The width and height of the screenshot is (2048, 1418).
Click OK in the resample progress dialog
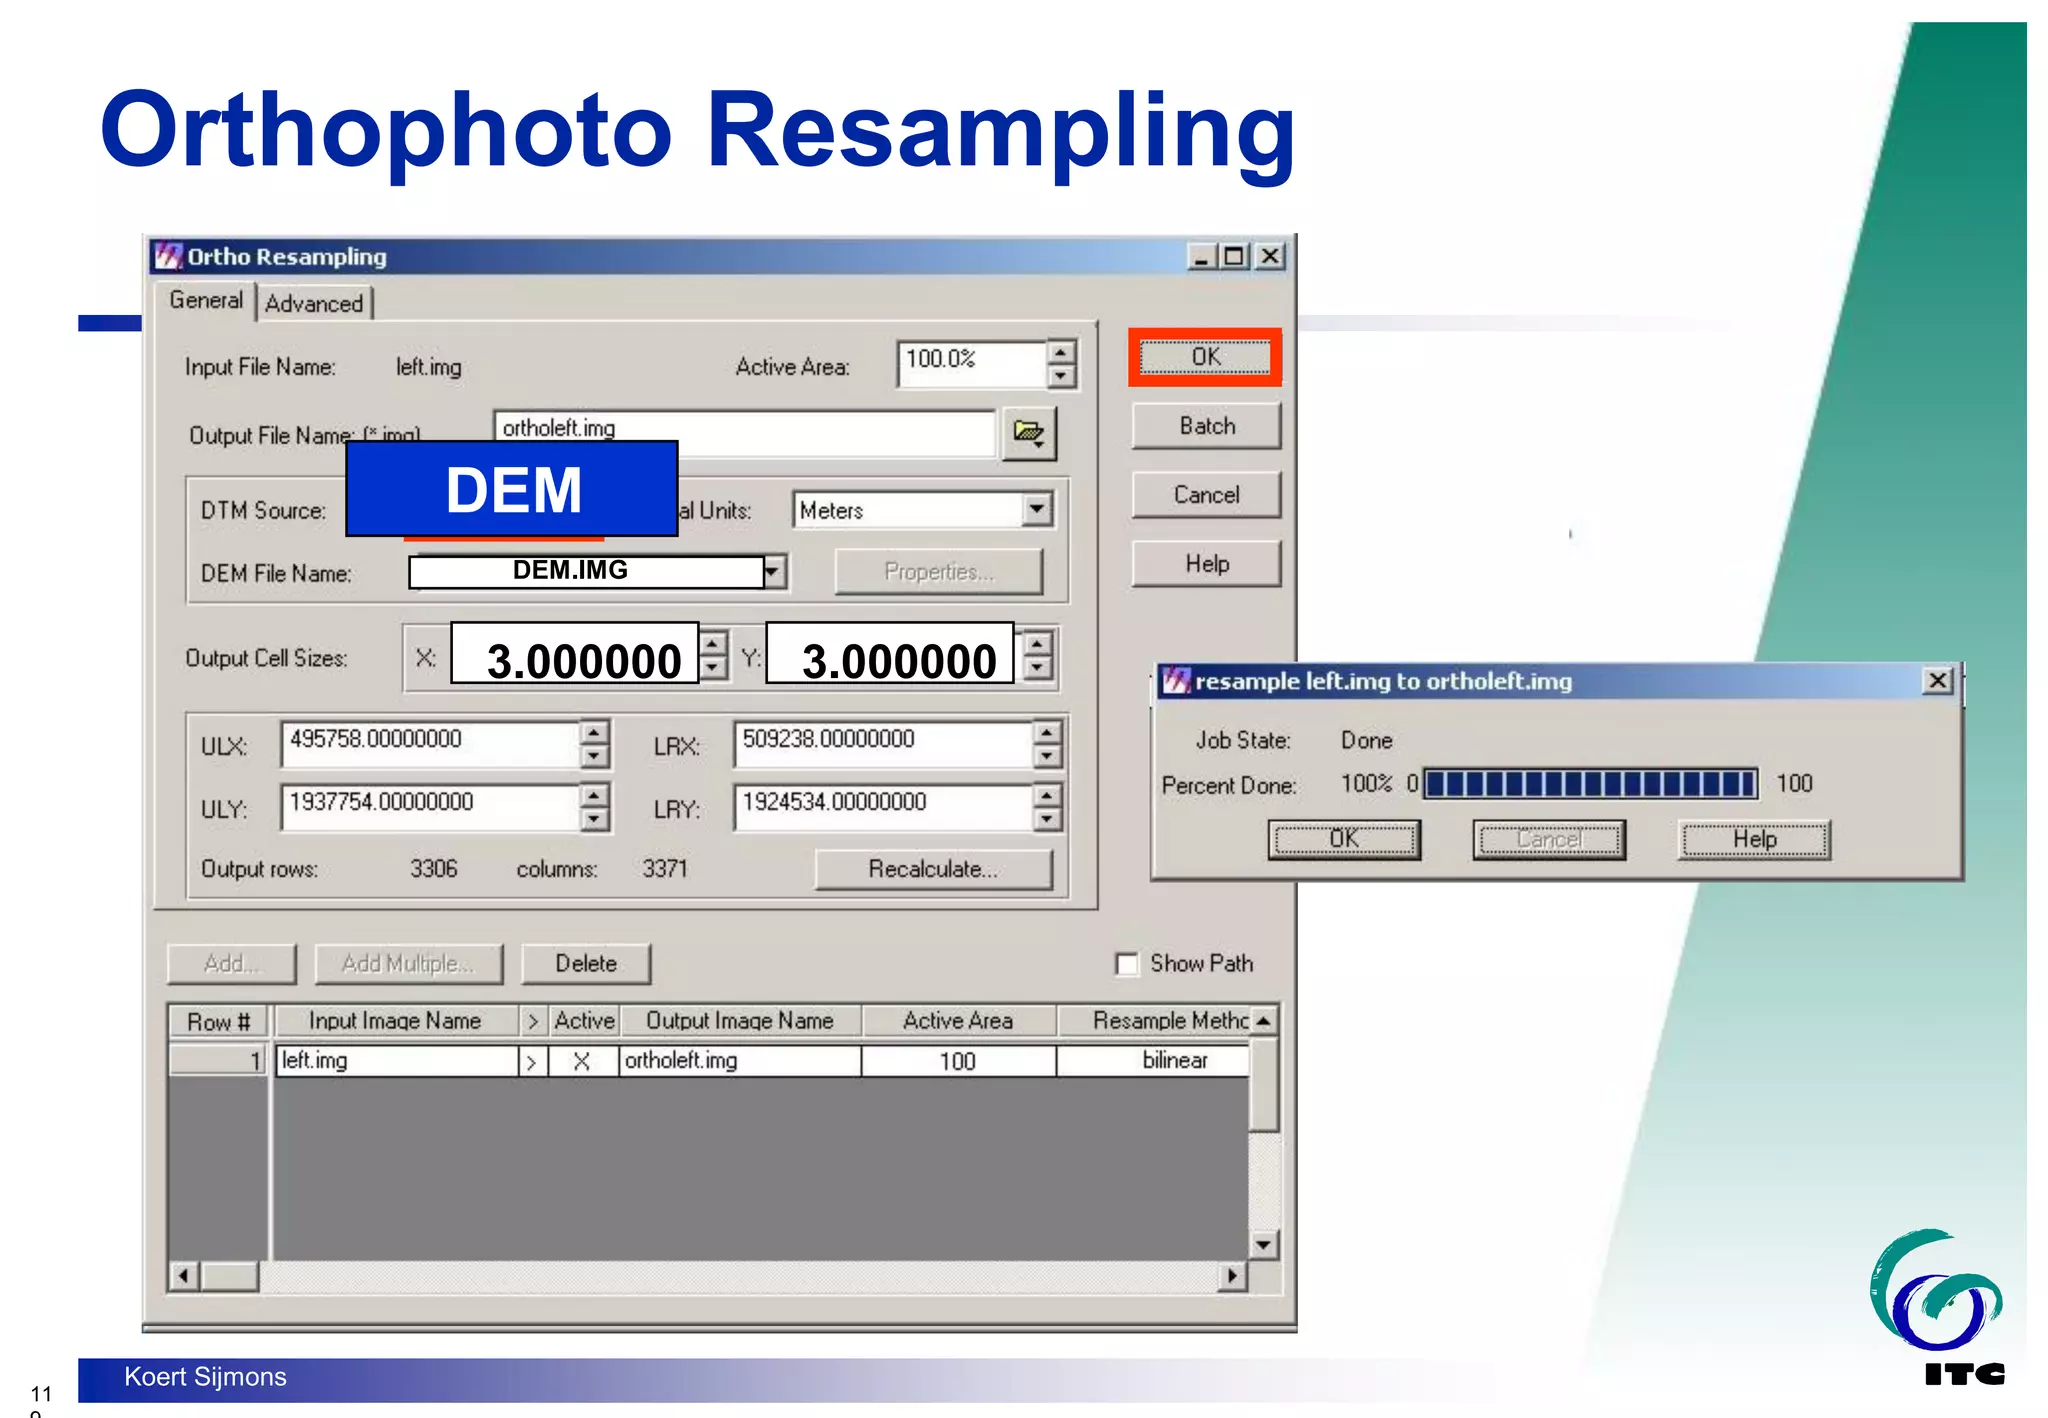[1344, 840]
